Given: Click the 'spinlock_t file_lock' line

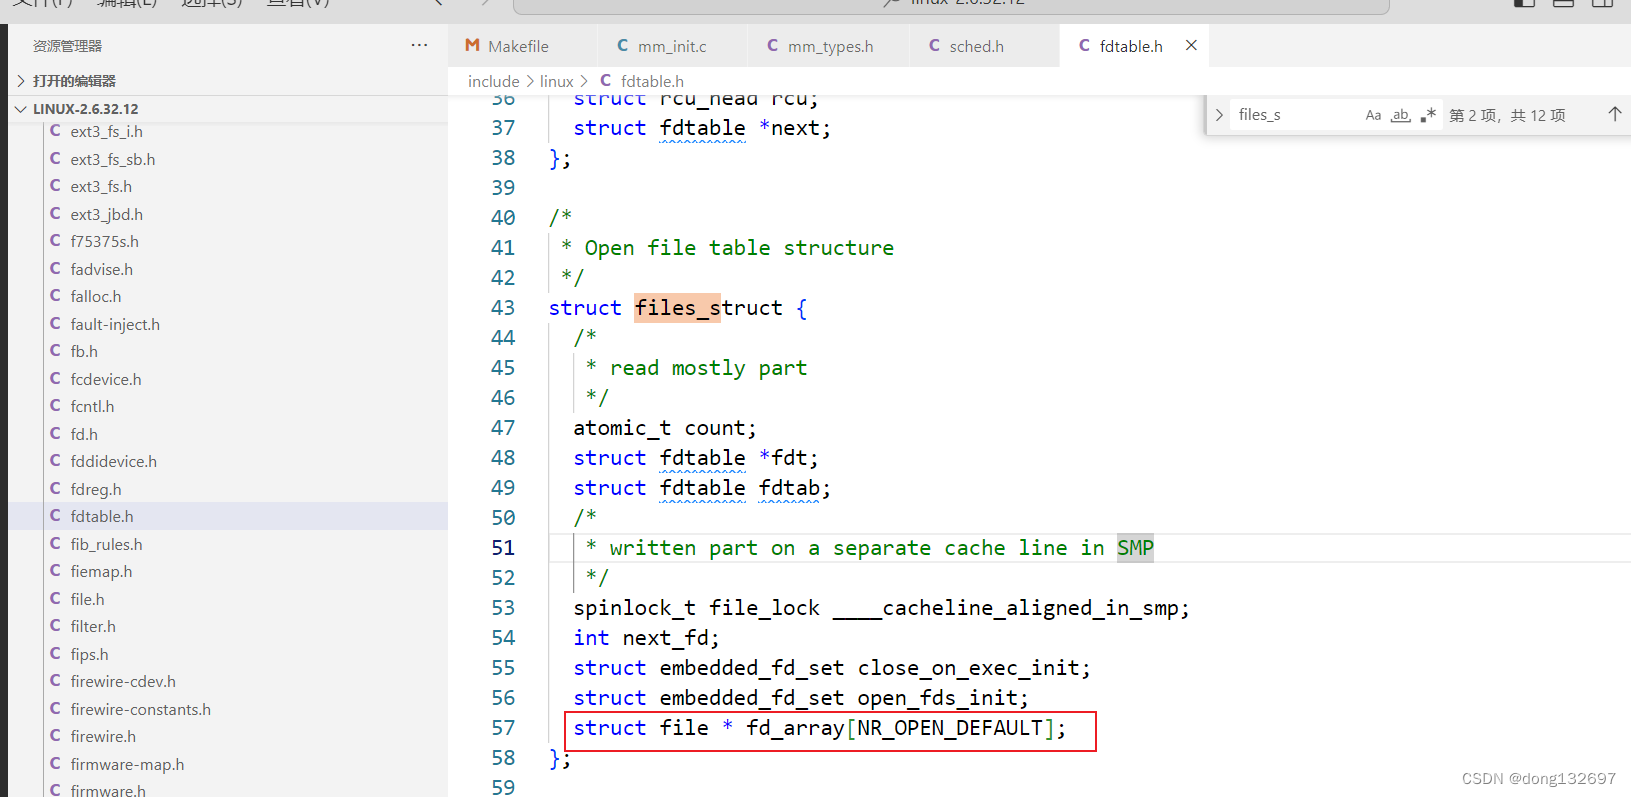Looking at the screenshot, I should (x=881, y=608).
